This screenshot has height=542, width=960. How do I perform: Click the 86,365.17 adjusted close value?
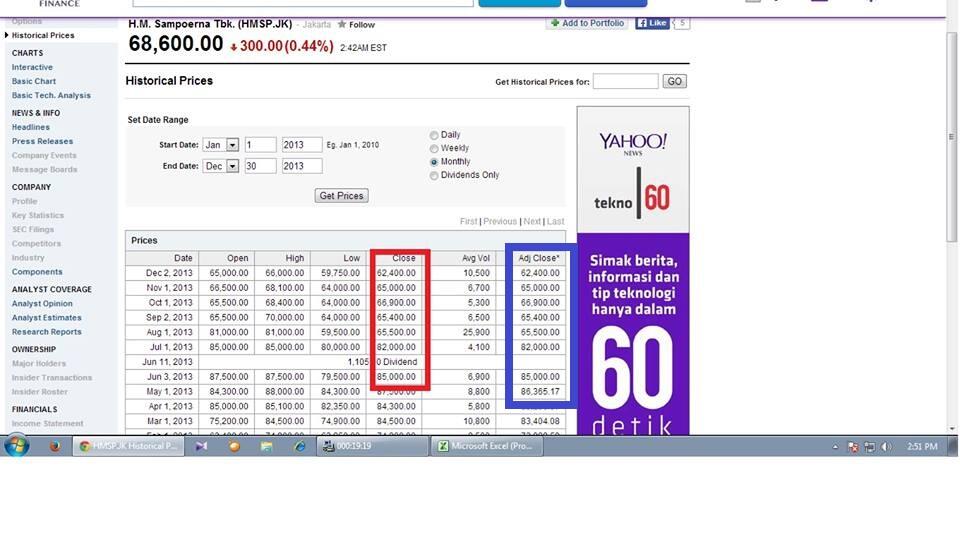click(x=540, y=391)
